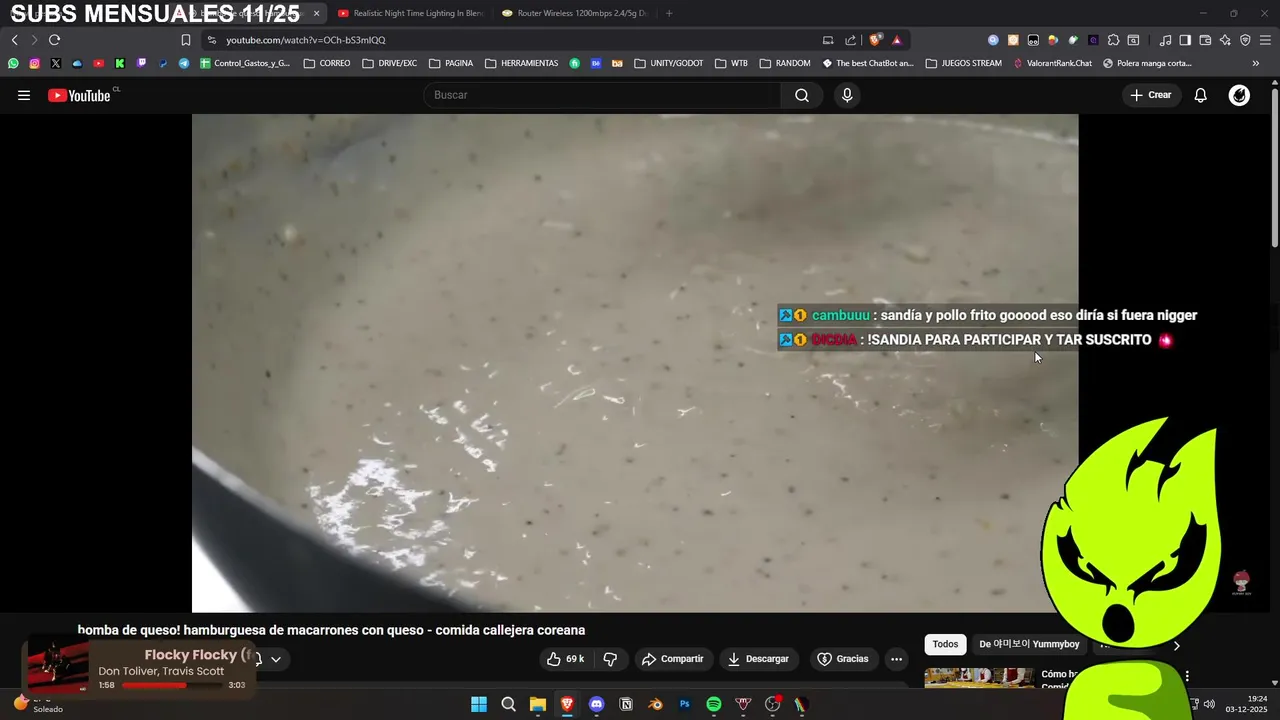Viewport: 1280px width, 720px height.
Task: Expand the CORREO bookmark folder
Action: click(327, 63)
